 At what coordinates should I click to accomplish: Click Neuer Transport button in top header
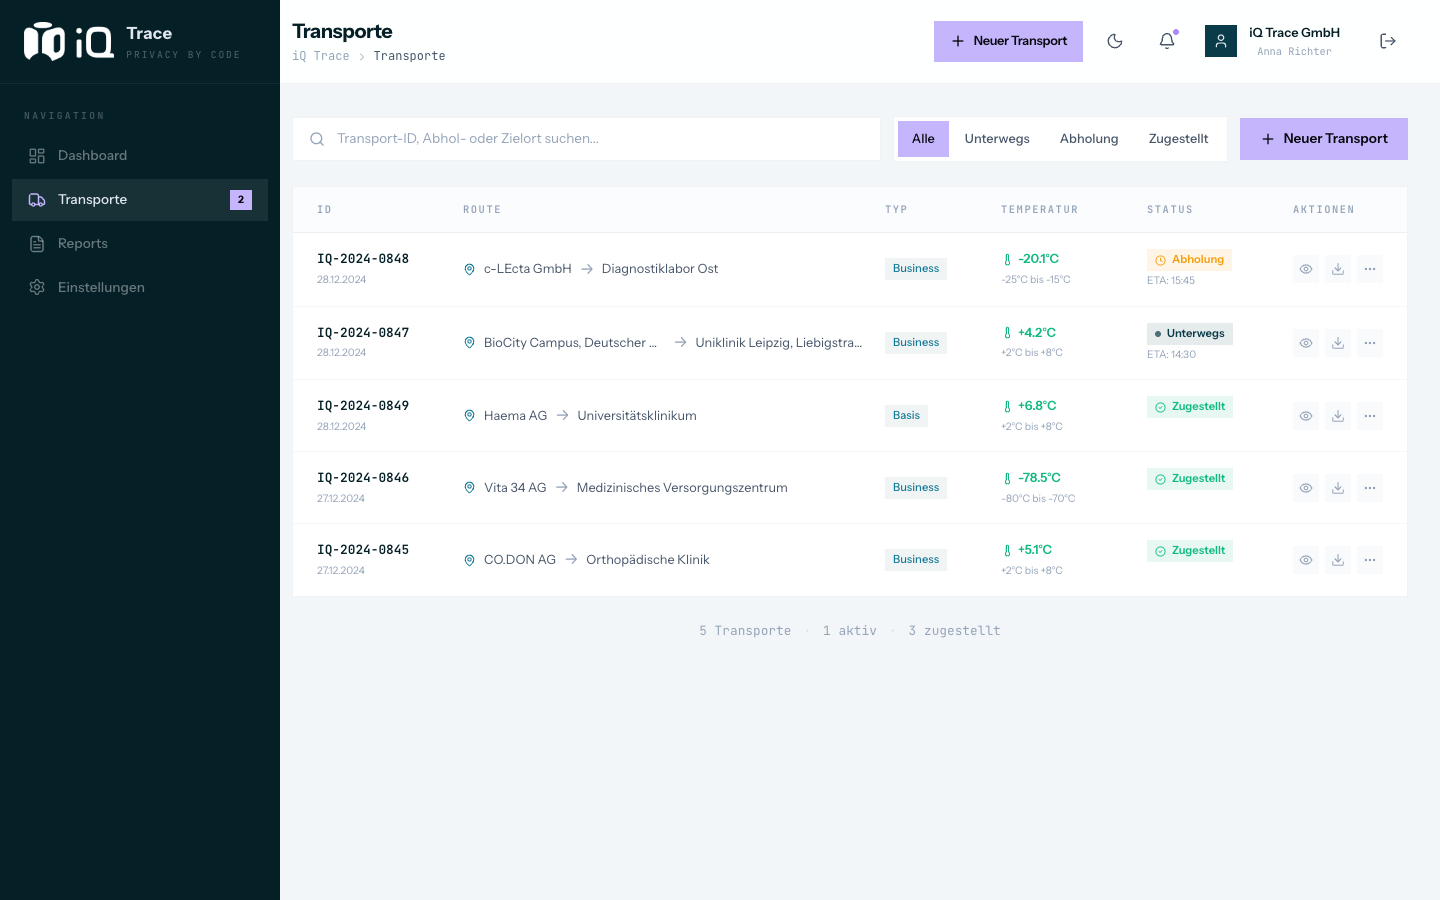tap(1008, 41)
